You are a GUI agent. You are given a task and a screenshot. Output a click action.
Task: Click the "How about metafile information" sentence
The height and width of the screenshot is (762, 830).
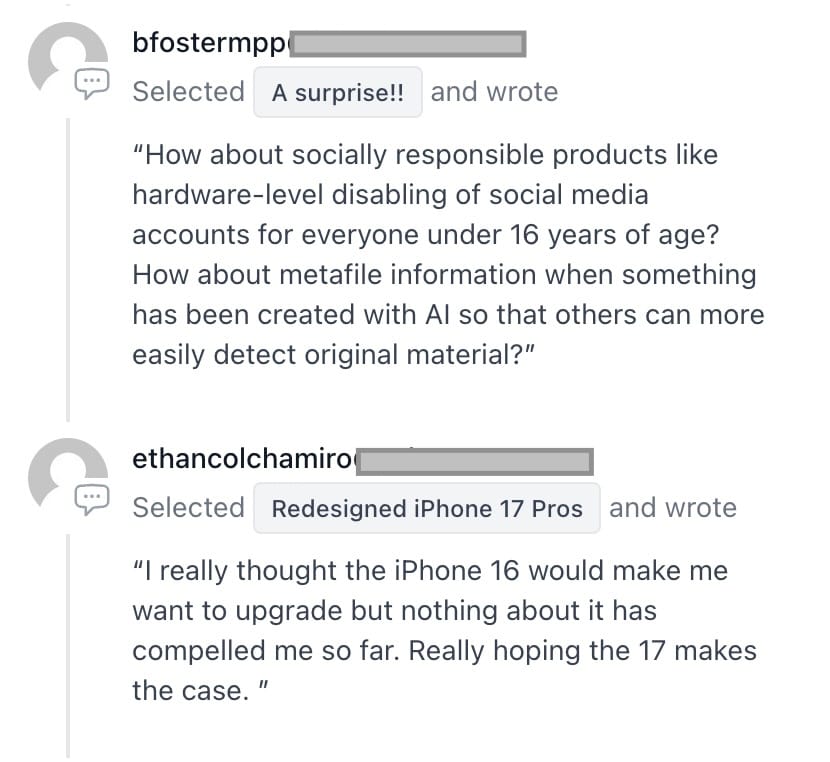click(448, 315)
